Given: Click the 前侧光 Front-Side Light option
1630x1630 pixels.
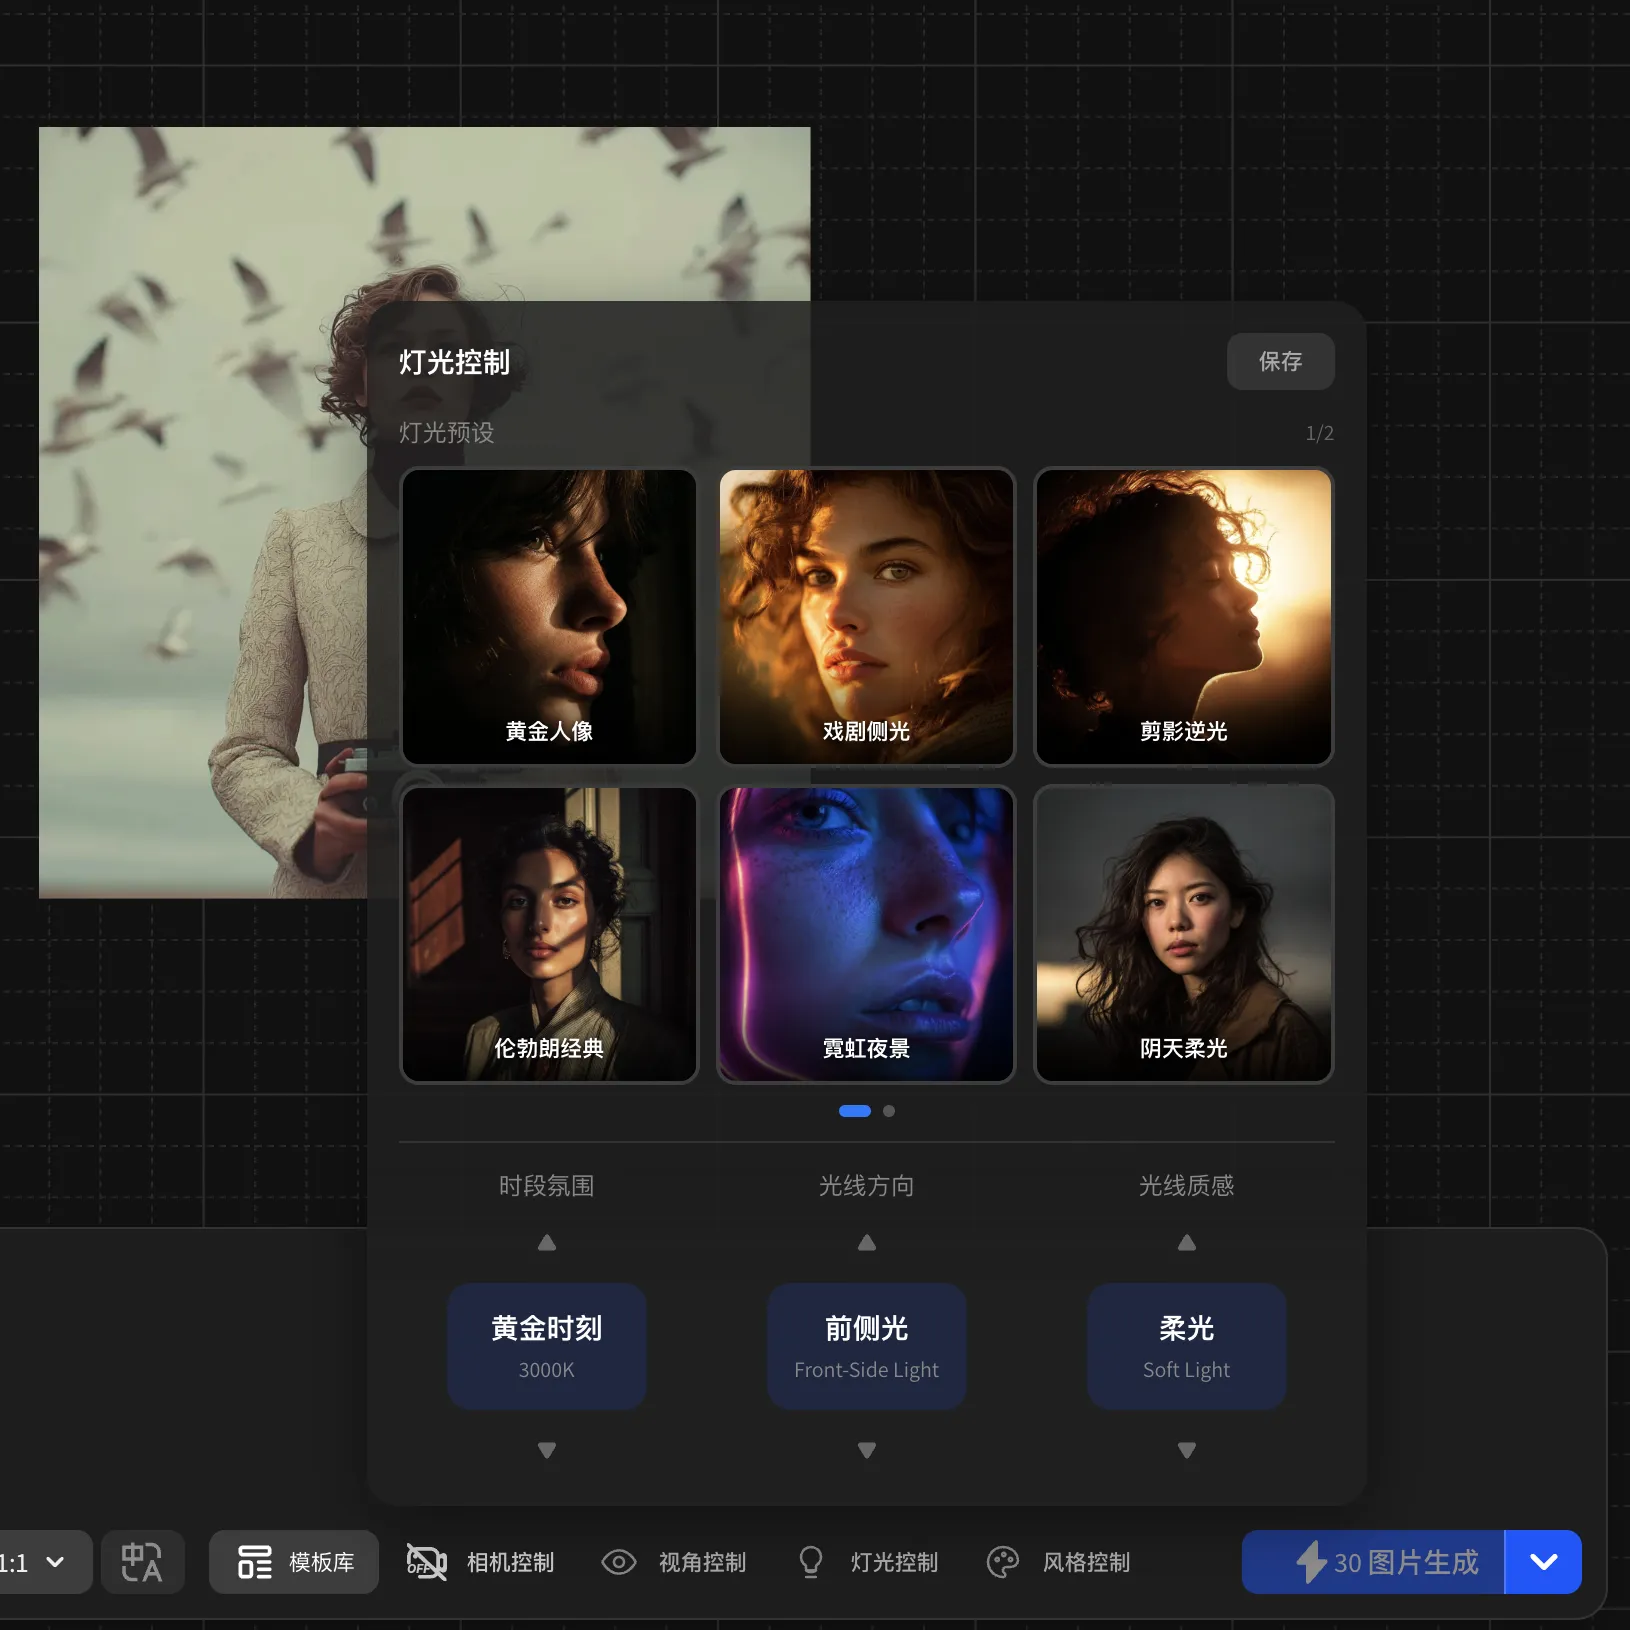Looking at the screenshot, I should coord(867,1346).
